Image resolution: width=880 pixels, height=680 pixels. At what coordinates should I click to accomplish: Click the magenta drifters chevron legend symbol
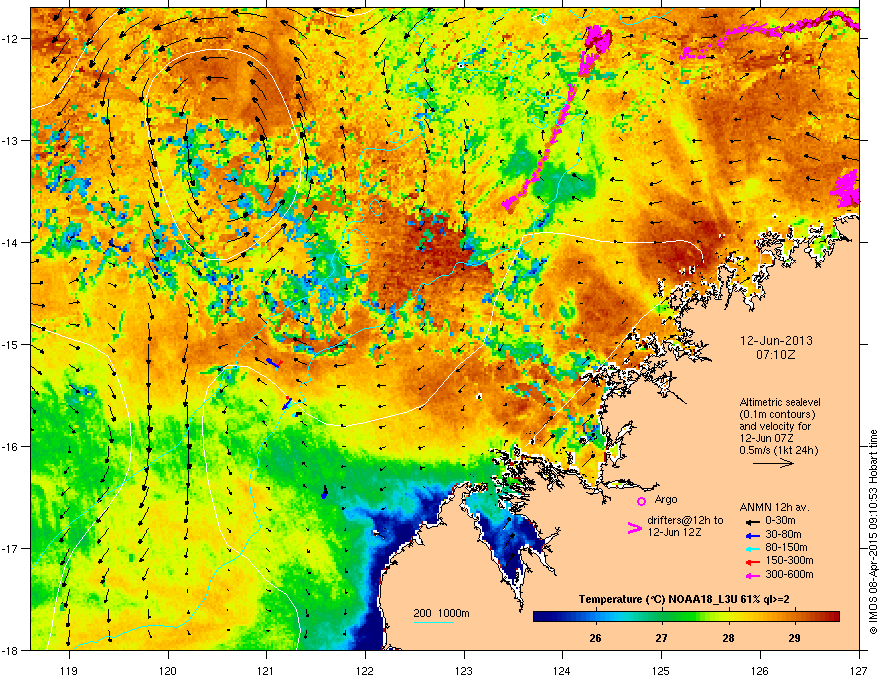634,527
